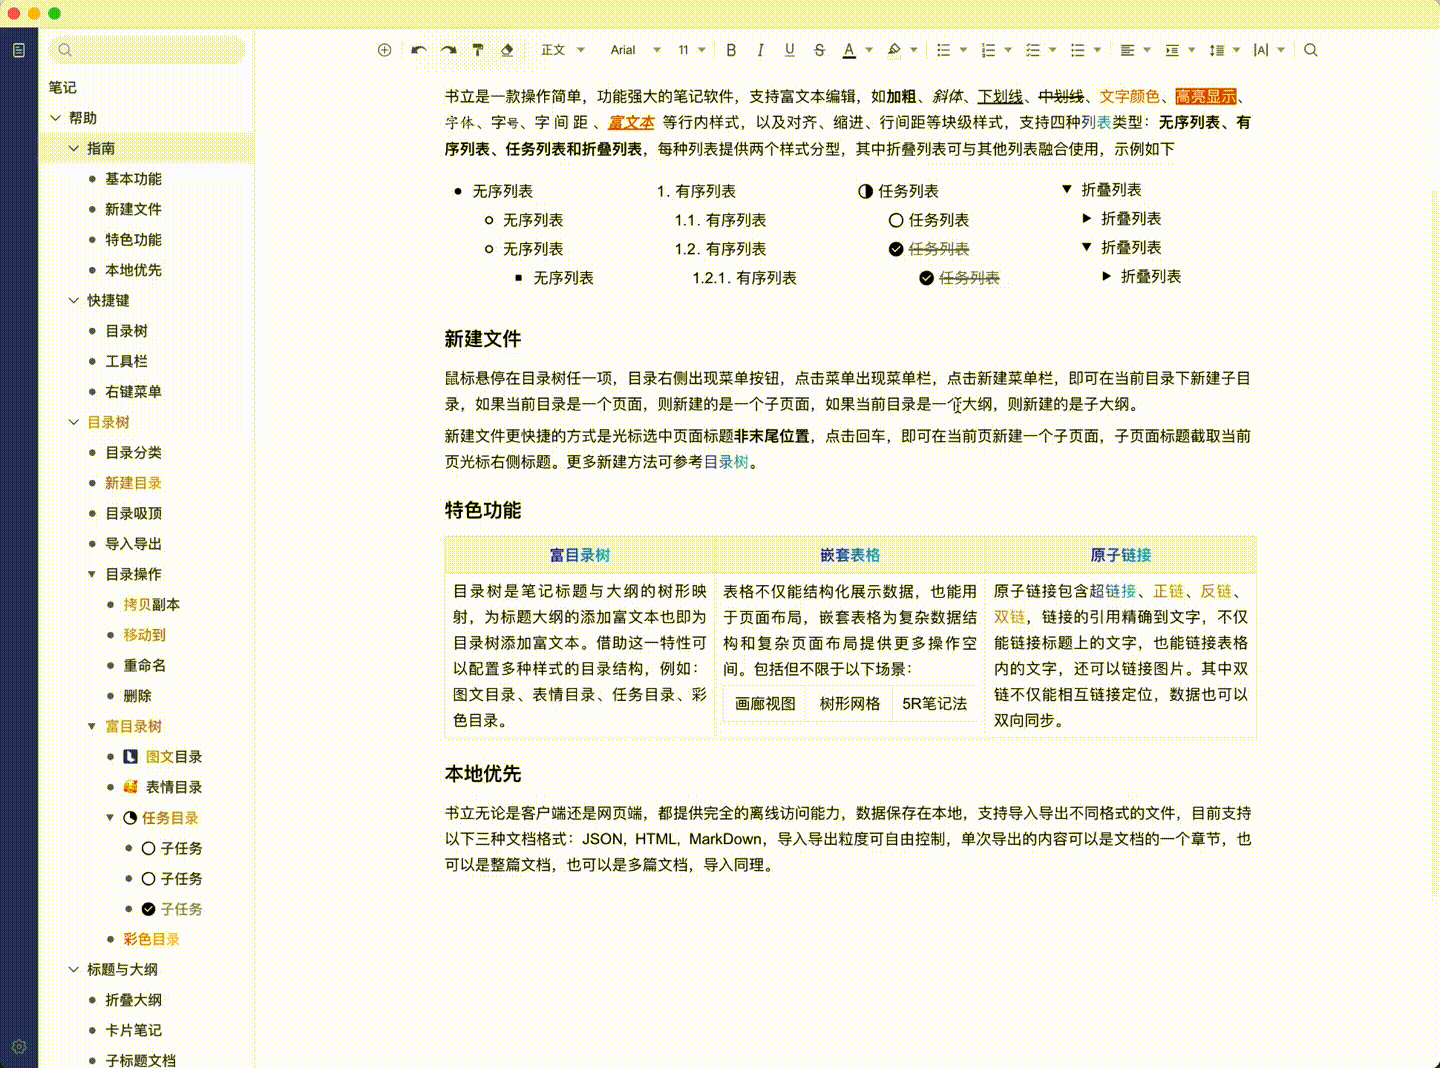Open the Arial font dropdown
This screenshot has height=1068, width=1440.
pyautogui.click(x=635, y=50)
